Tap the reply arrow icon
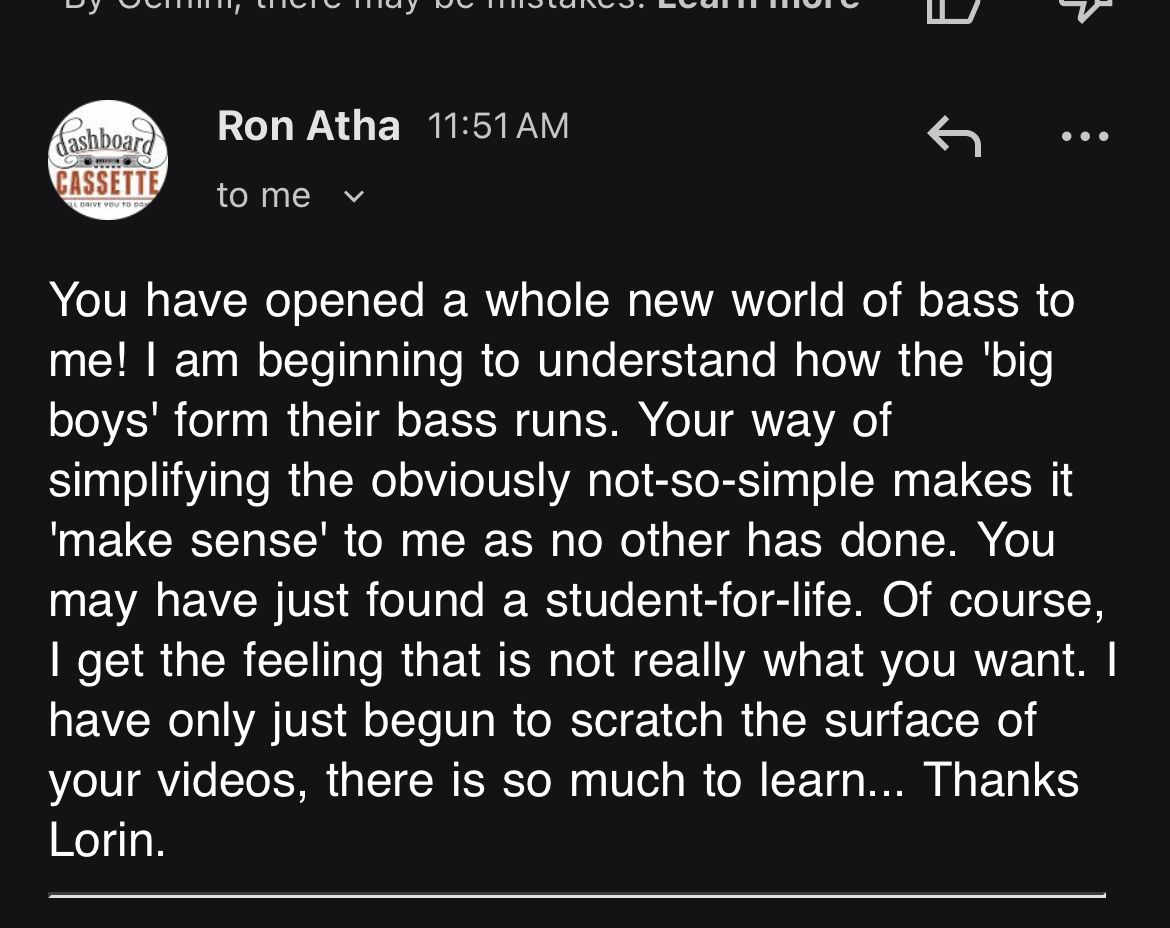 point(954,136)
